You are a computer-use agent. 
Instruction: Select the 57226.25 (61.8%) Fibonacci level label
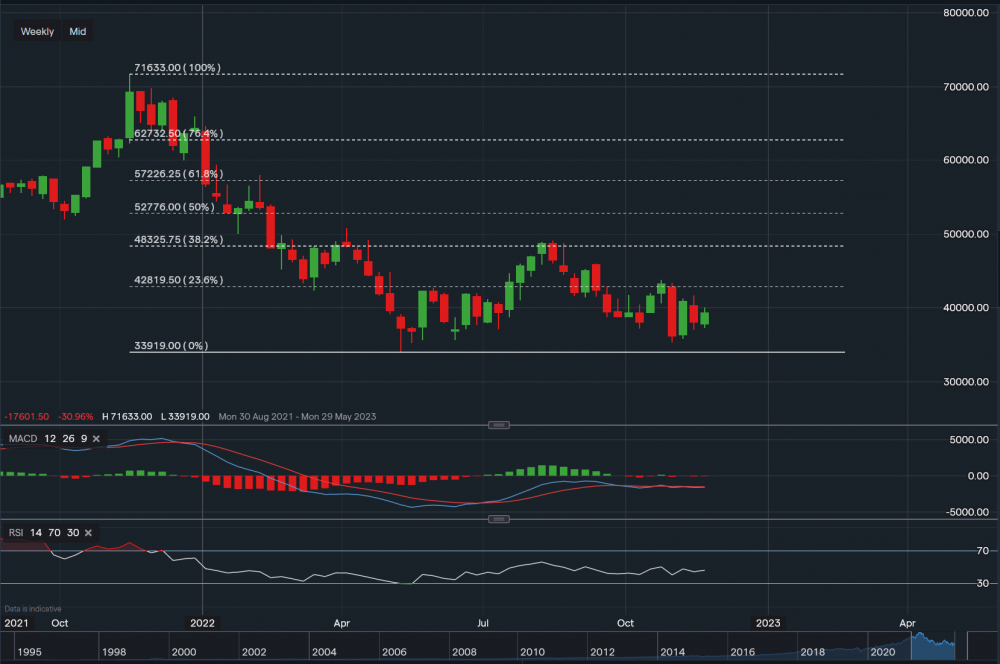[178, 174]
